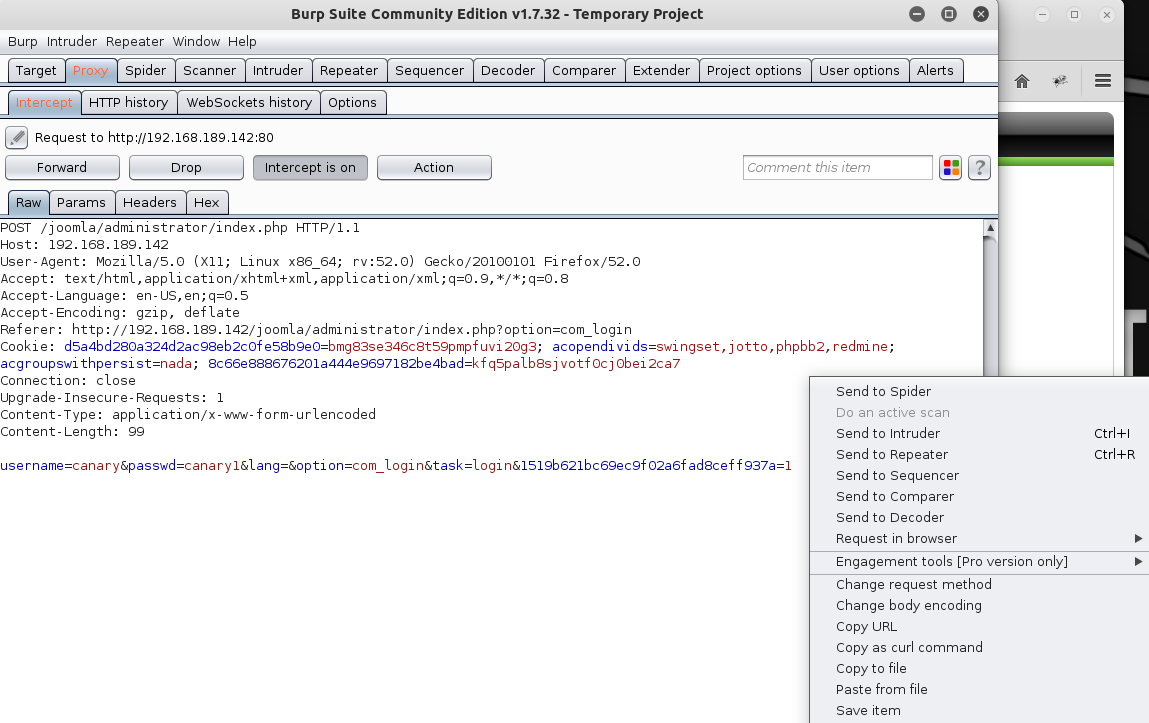Image resolution: width=1149 pixels, height=723 pixels.
Task: Click the Drop button
Action: tap(186, 168)
